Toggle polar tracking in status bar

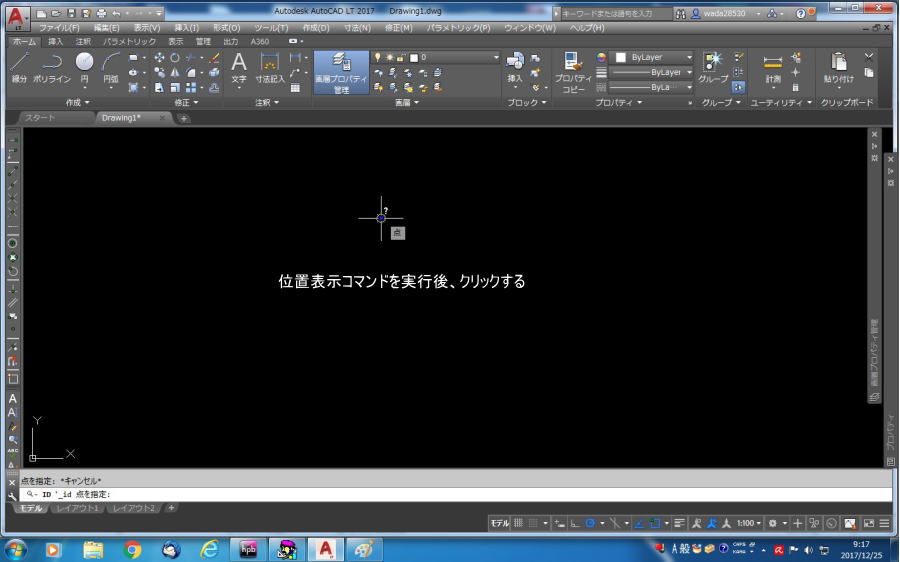pos(589,523)
